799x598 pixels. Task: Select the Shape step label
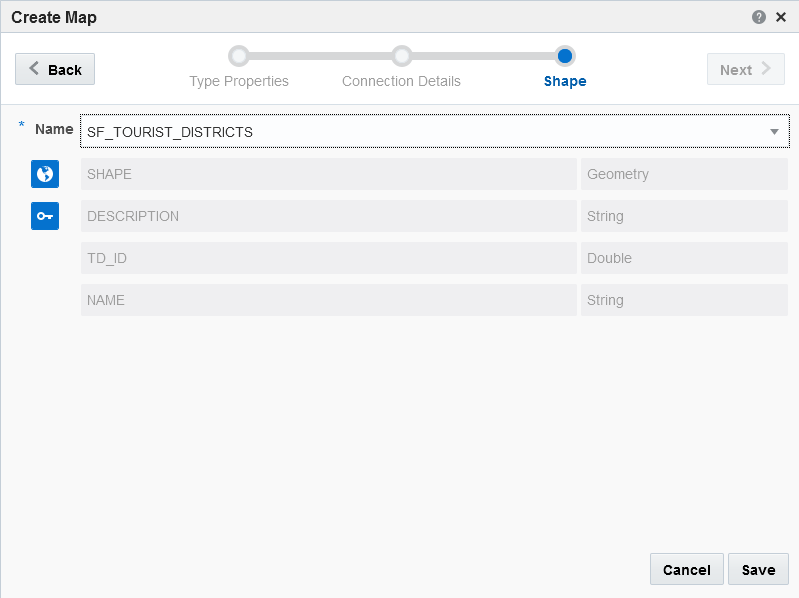[x=565, y=81]
